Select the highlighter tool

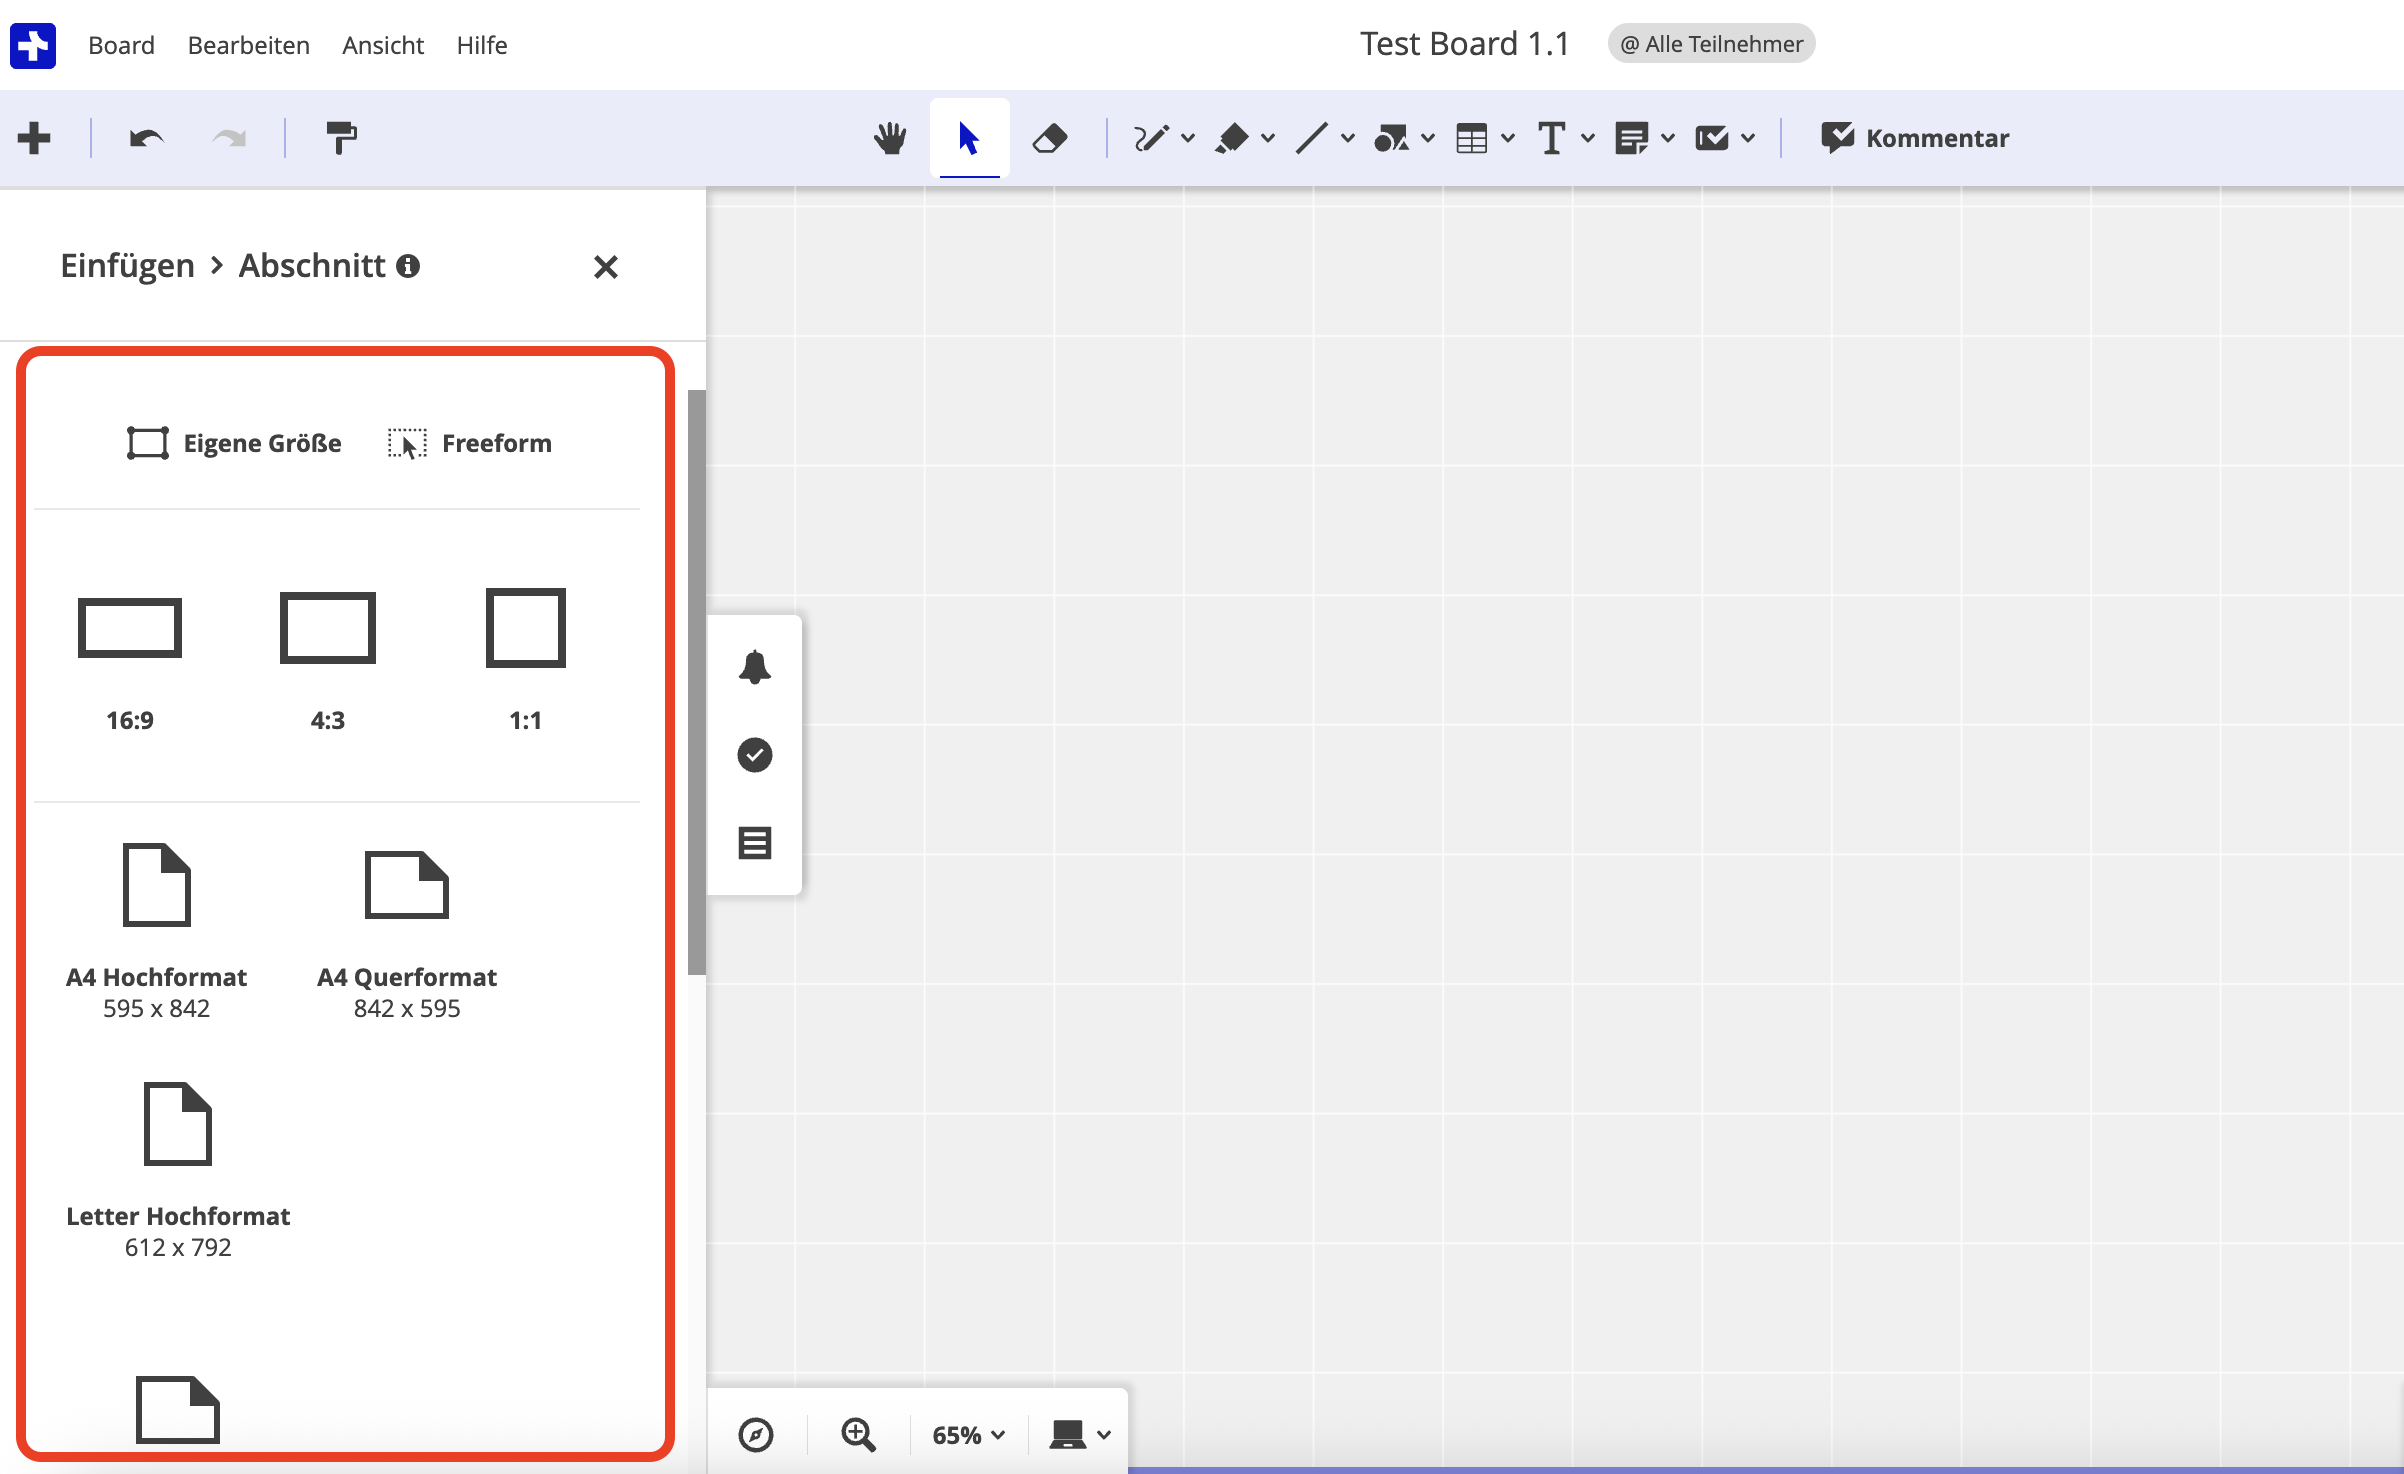(x=1231, y=138)
